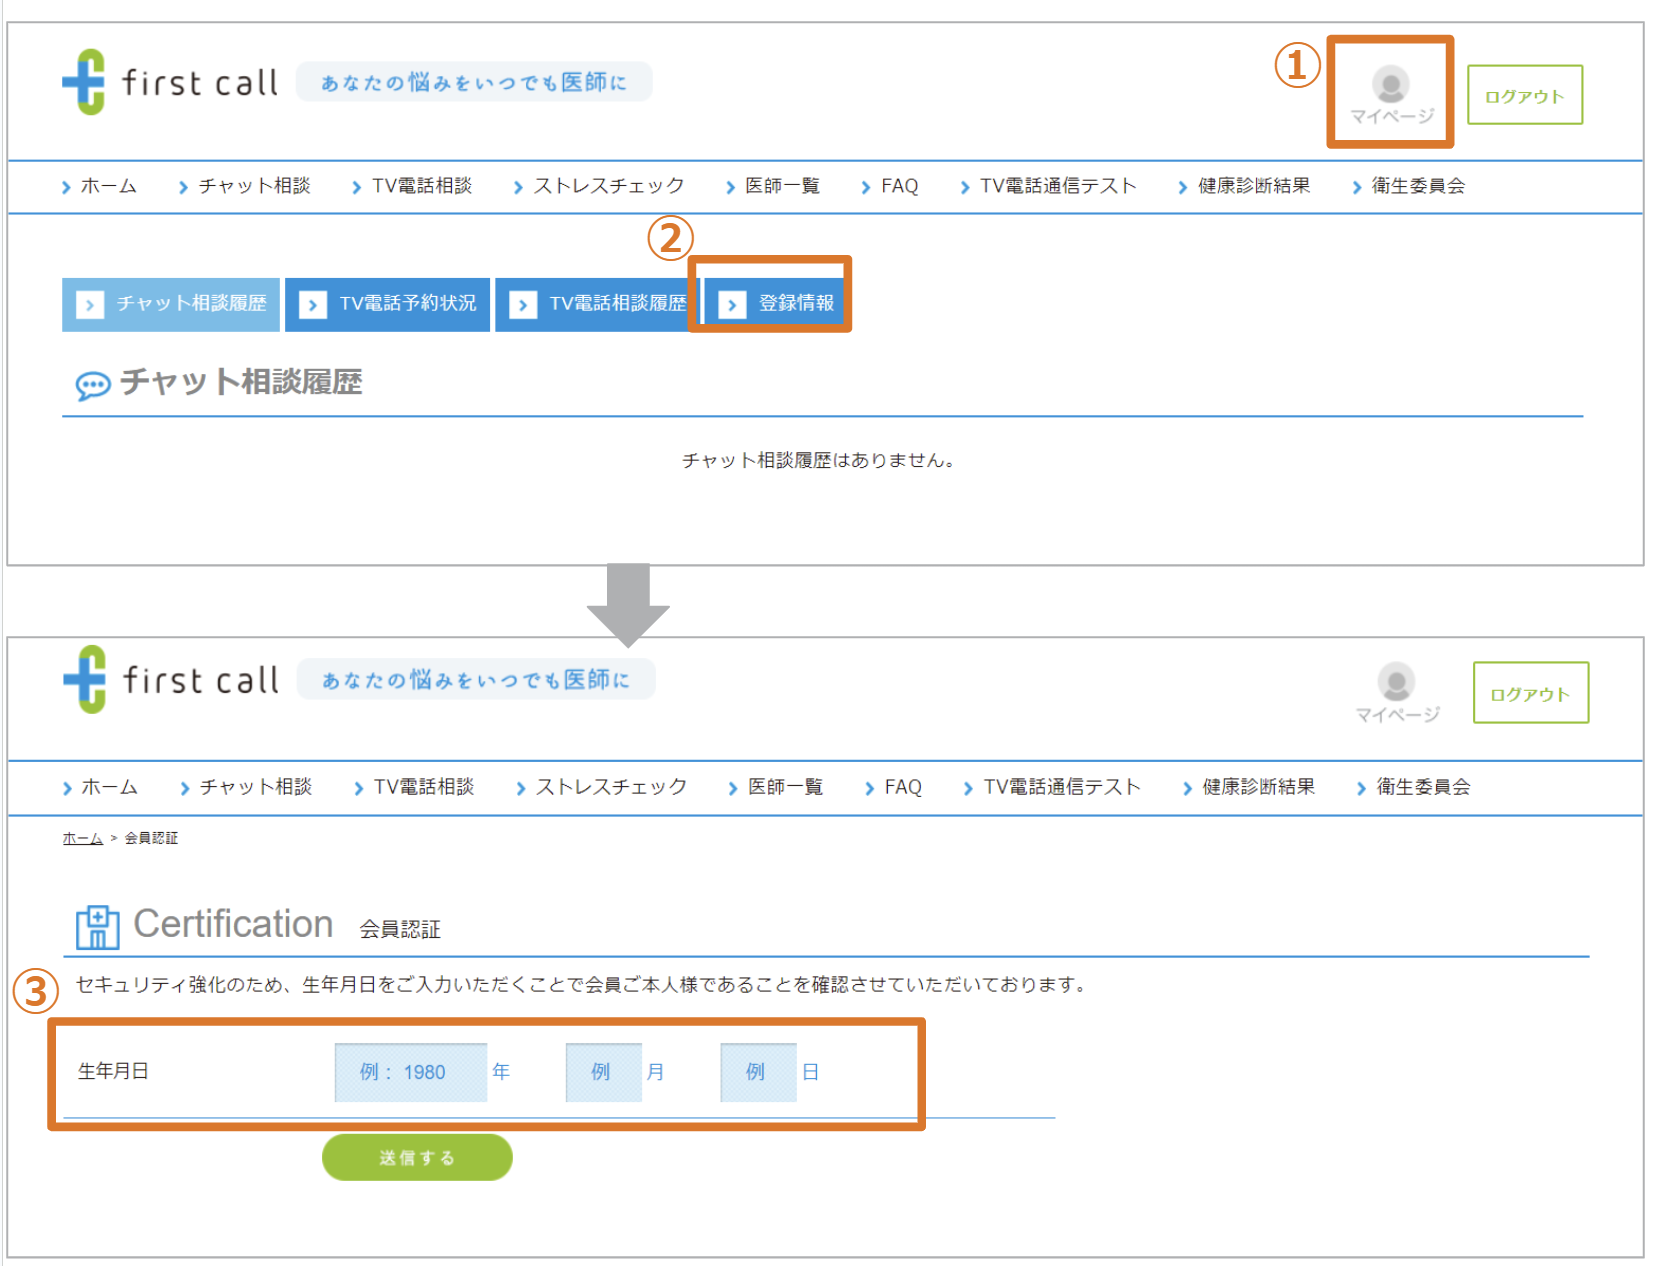1656x1266 pixels.
Task: Click the arrow icon in the TV電話予約状況 tab
Action: coord(313,303)
